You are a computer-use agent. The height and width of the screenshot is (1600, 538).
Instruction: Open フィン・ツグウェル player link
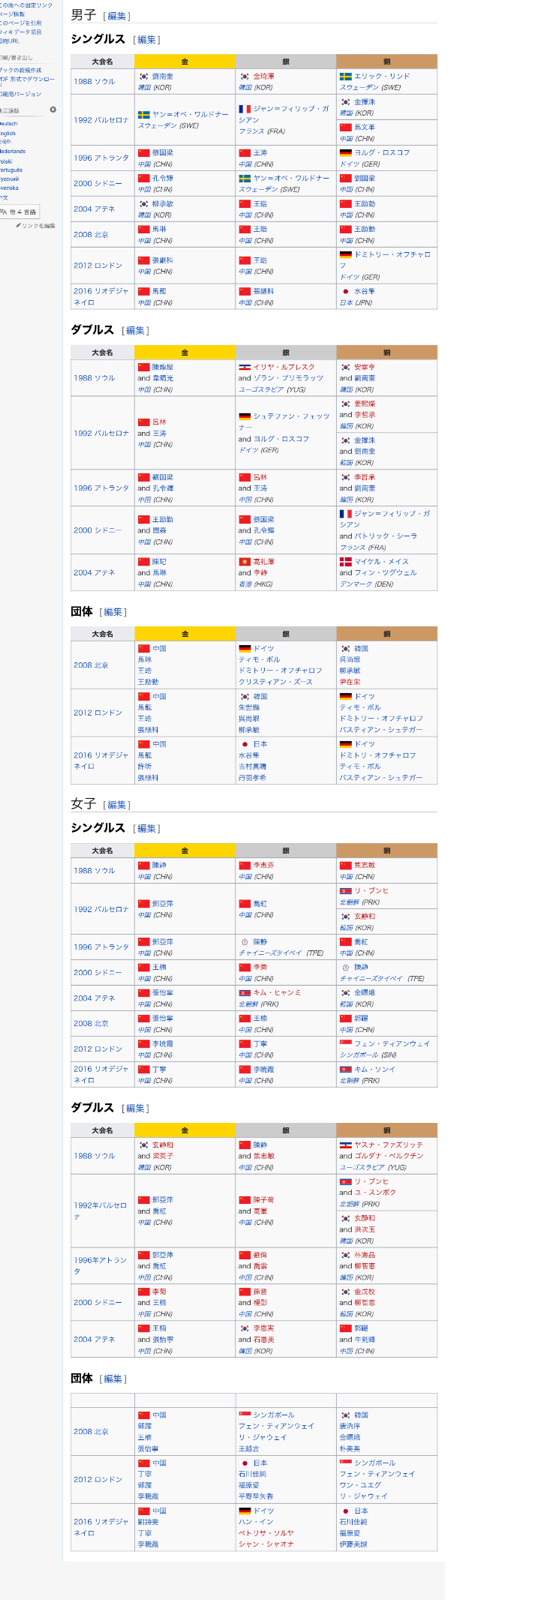click(x=386, y=573)
